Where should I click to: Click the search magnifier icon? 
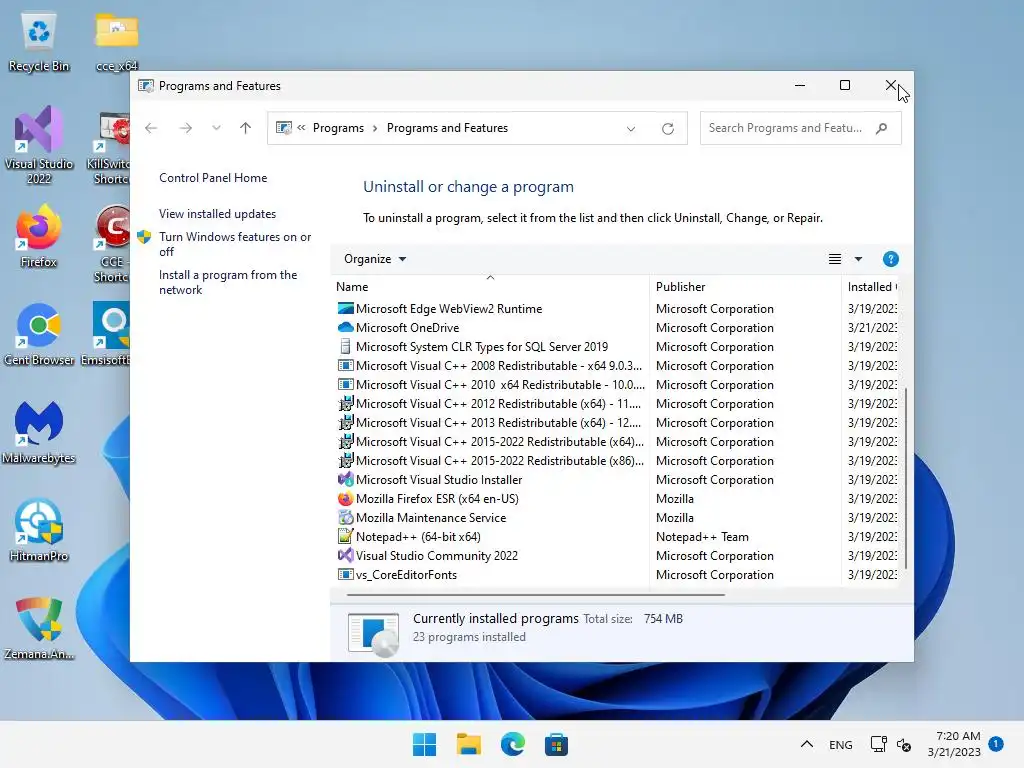pyautogui.click(x=882, y=128)
